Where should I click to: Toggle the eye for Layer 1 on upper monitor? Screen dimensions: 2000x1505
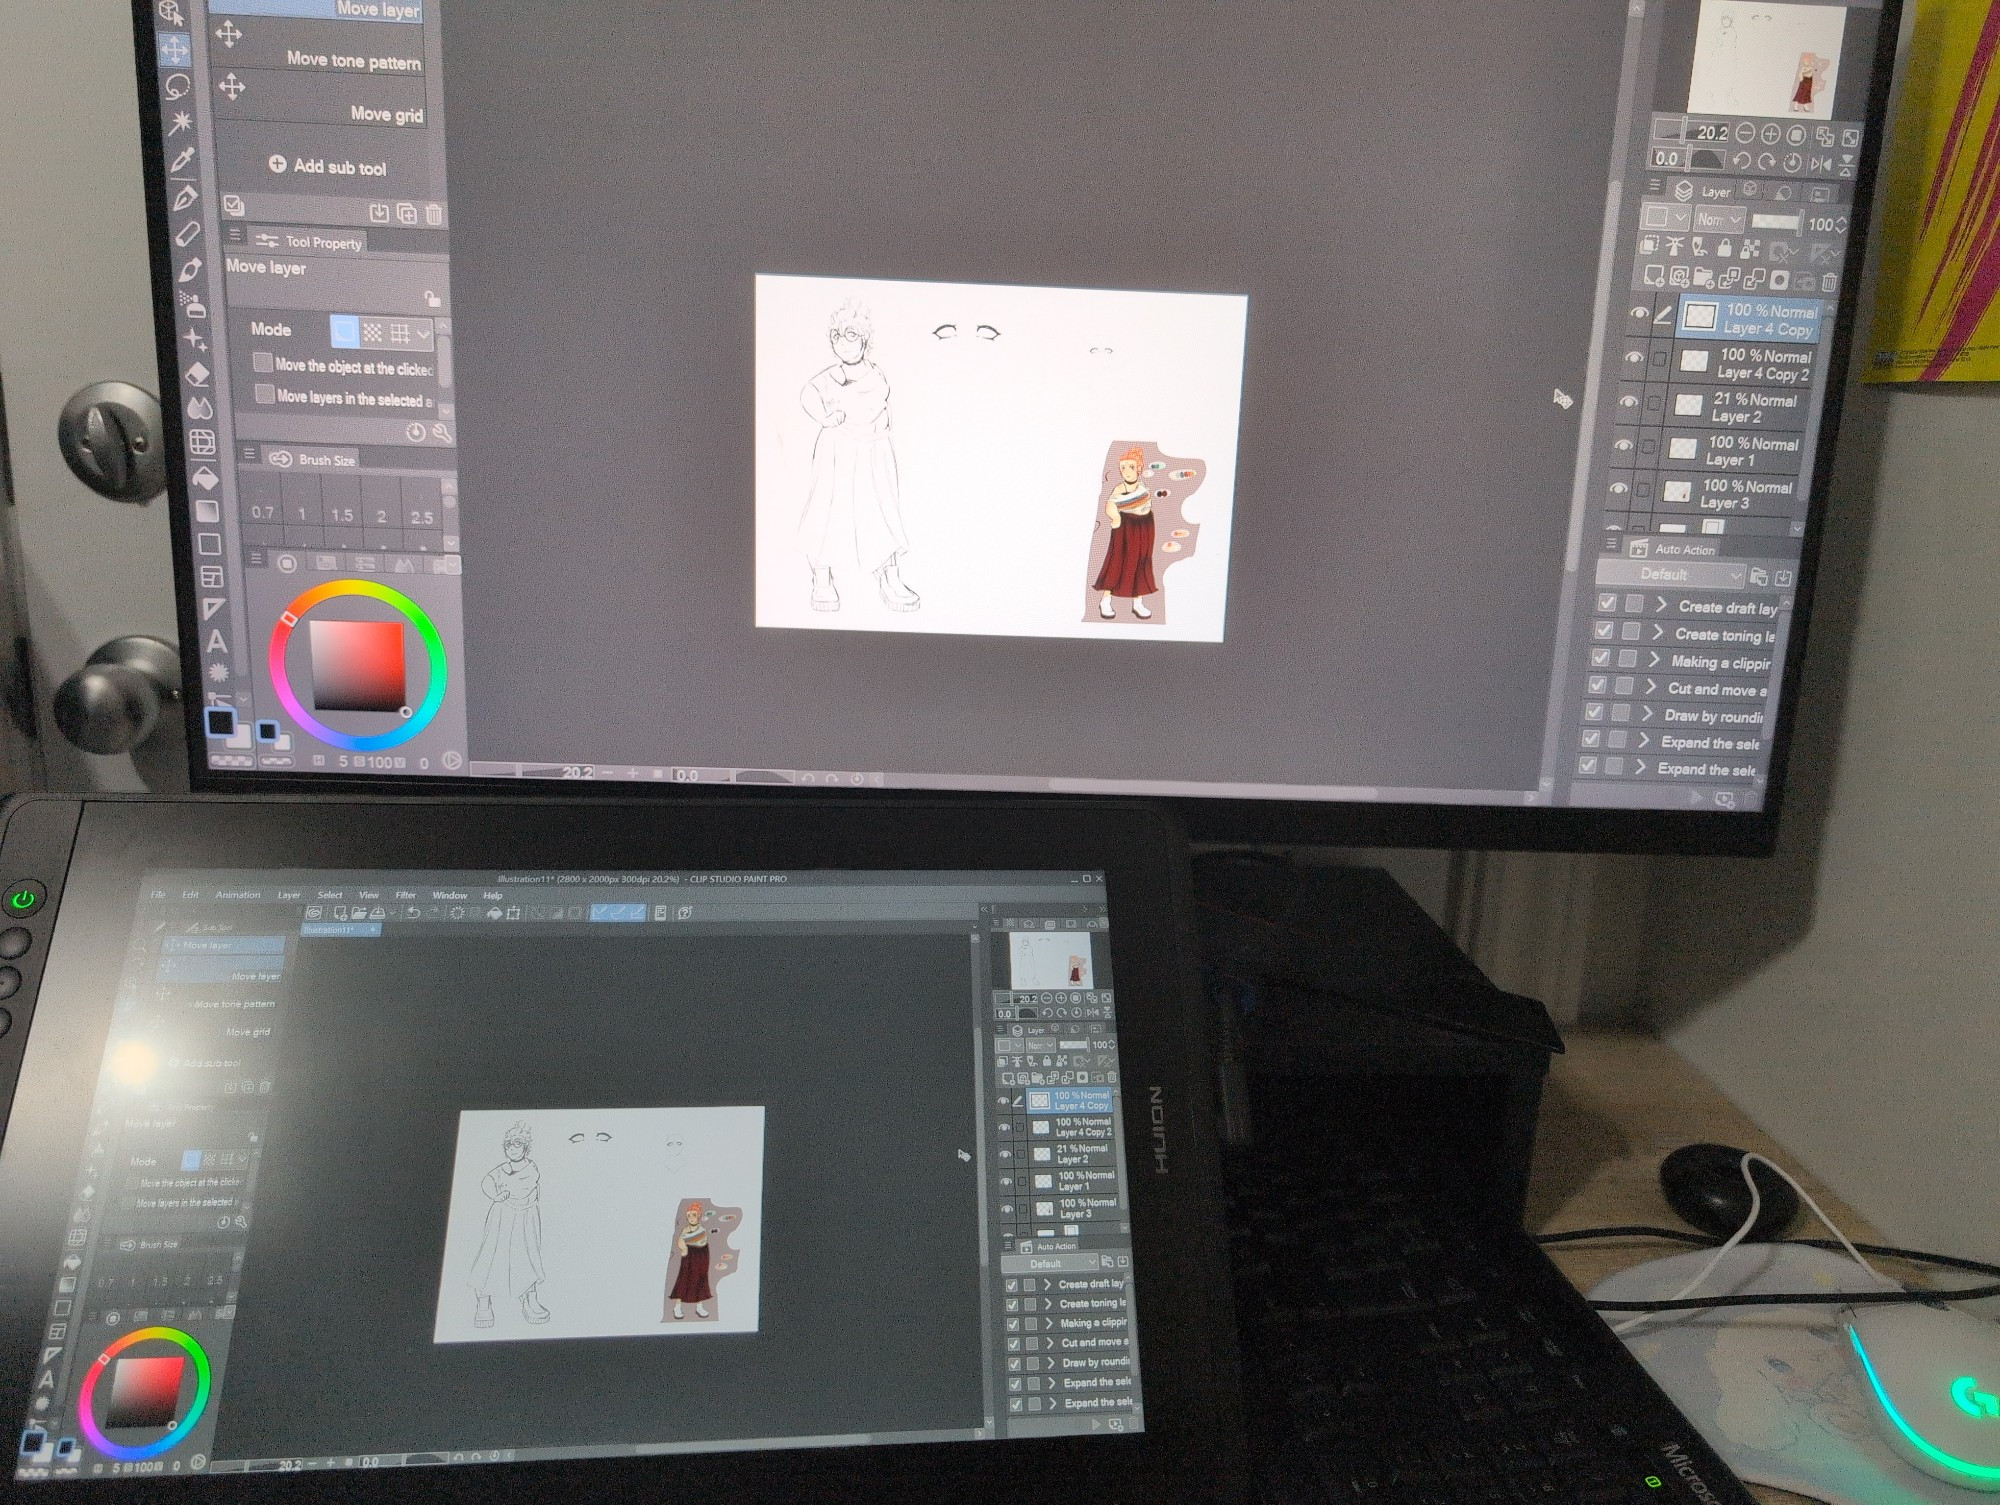pyautogui.click(x=1624, y=445)
